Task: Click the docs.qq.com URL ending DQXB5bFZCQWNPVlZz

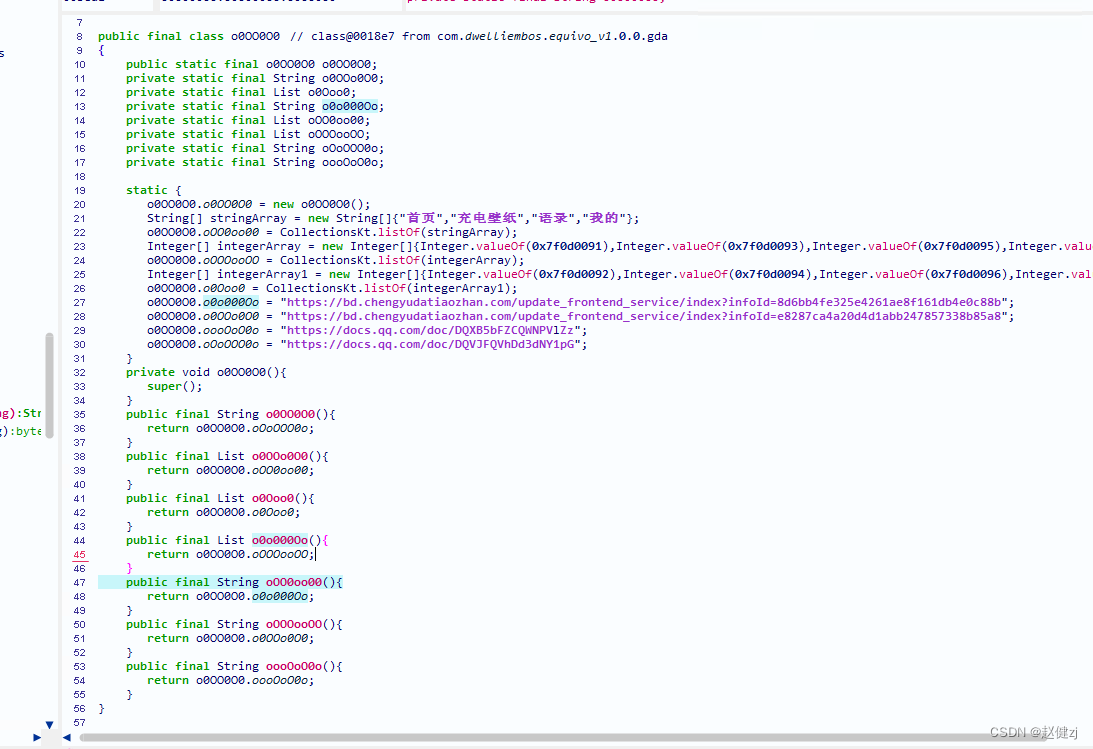Action: pos(430,330)
